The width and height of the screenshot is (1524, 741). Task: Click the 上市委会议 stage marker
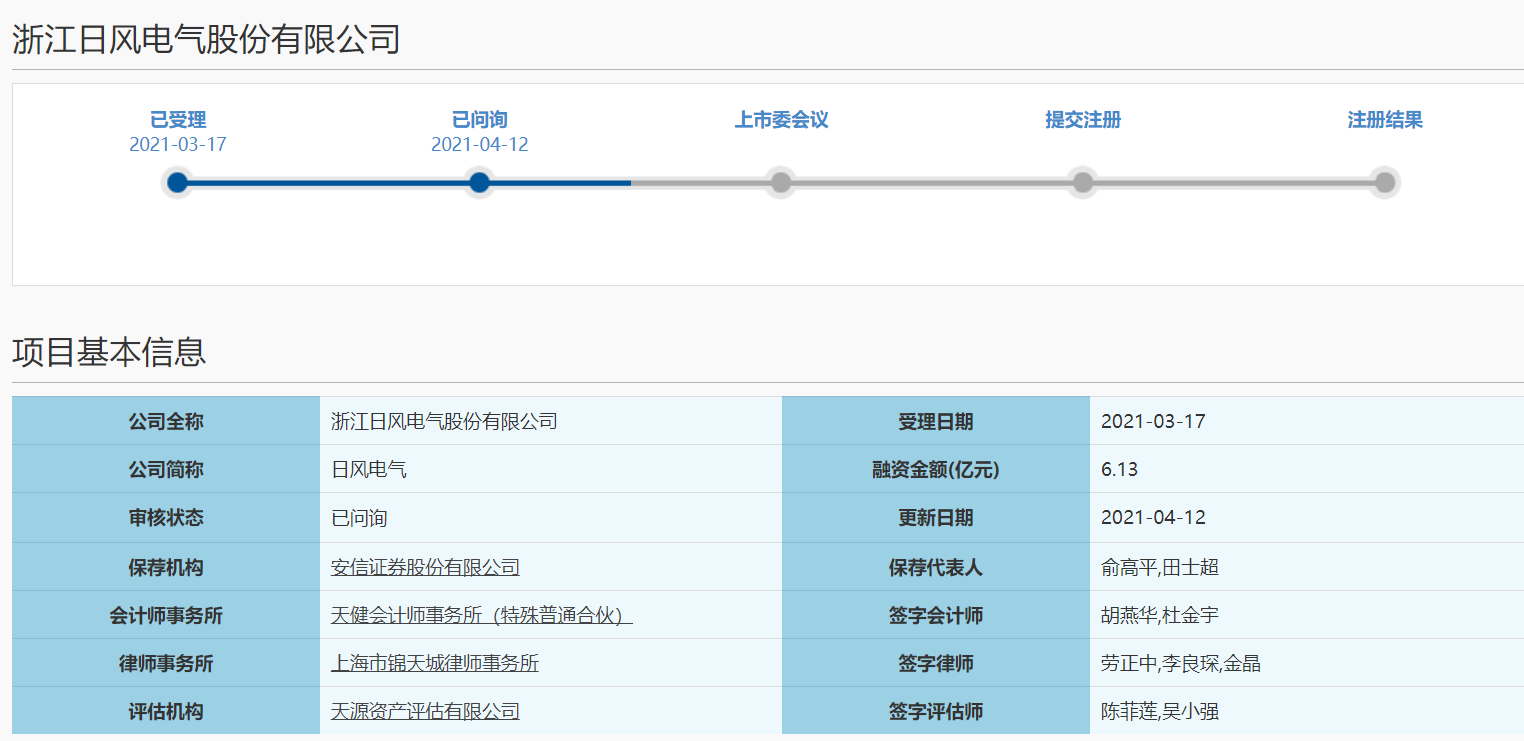[x=780, y=183]
